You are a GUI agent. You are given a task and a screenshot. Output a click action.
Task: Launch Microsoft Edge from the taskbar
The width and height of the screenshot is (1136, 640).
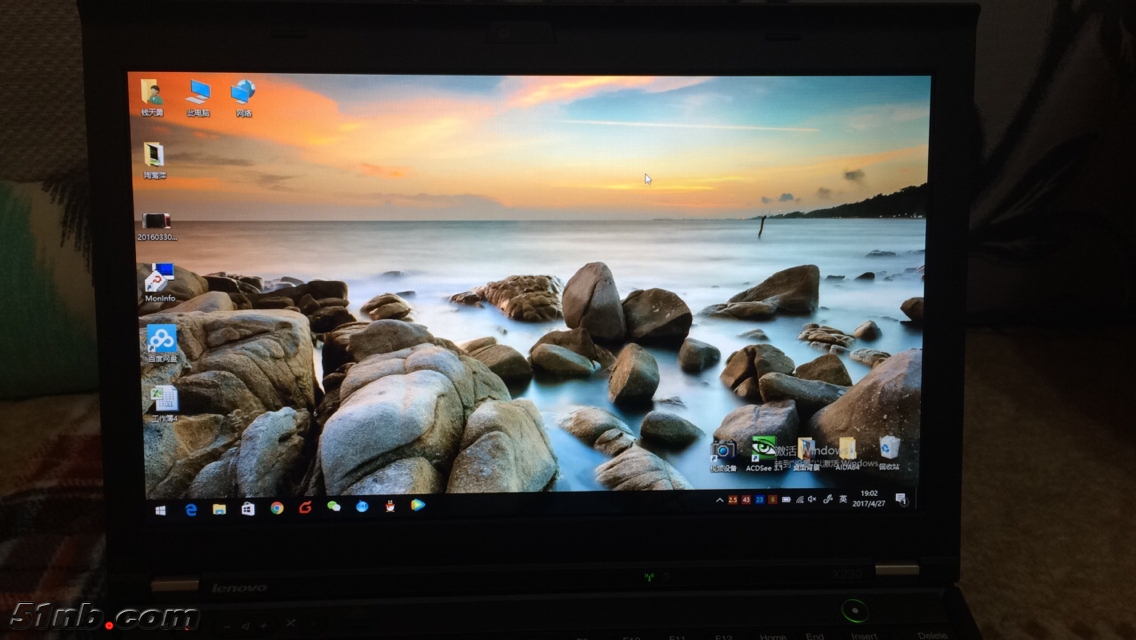(x=191, y=510)
